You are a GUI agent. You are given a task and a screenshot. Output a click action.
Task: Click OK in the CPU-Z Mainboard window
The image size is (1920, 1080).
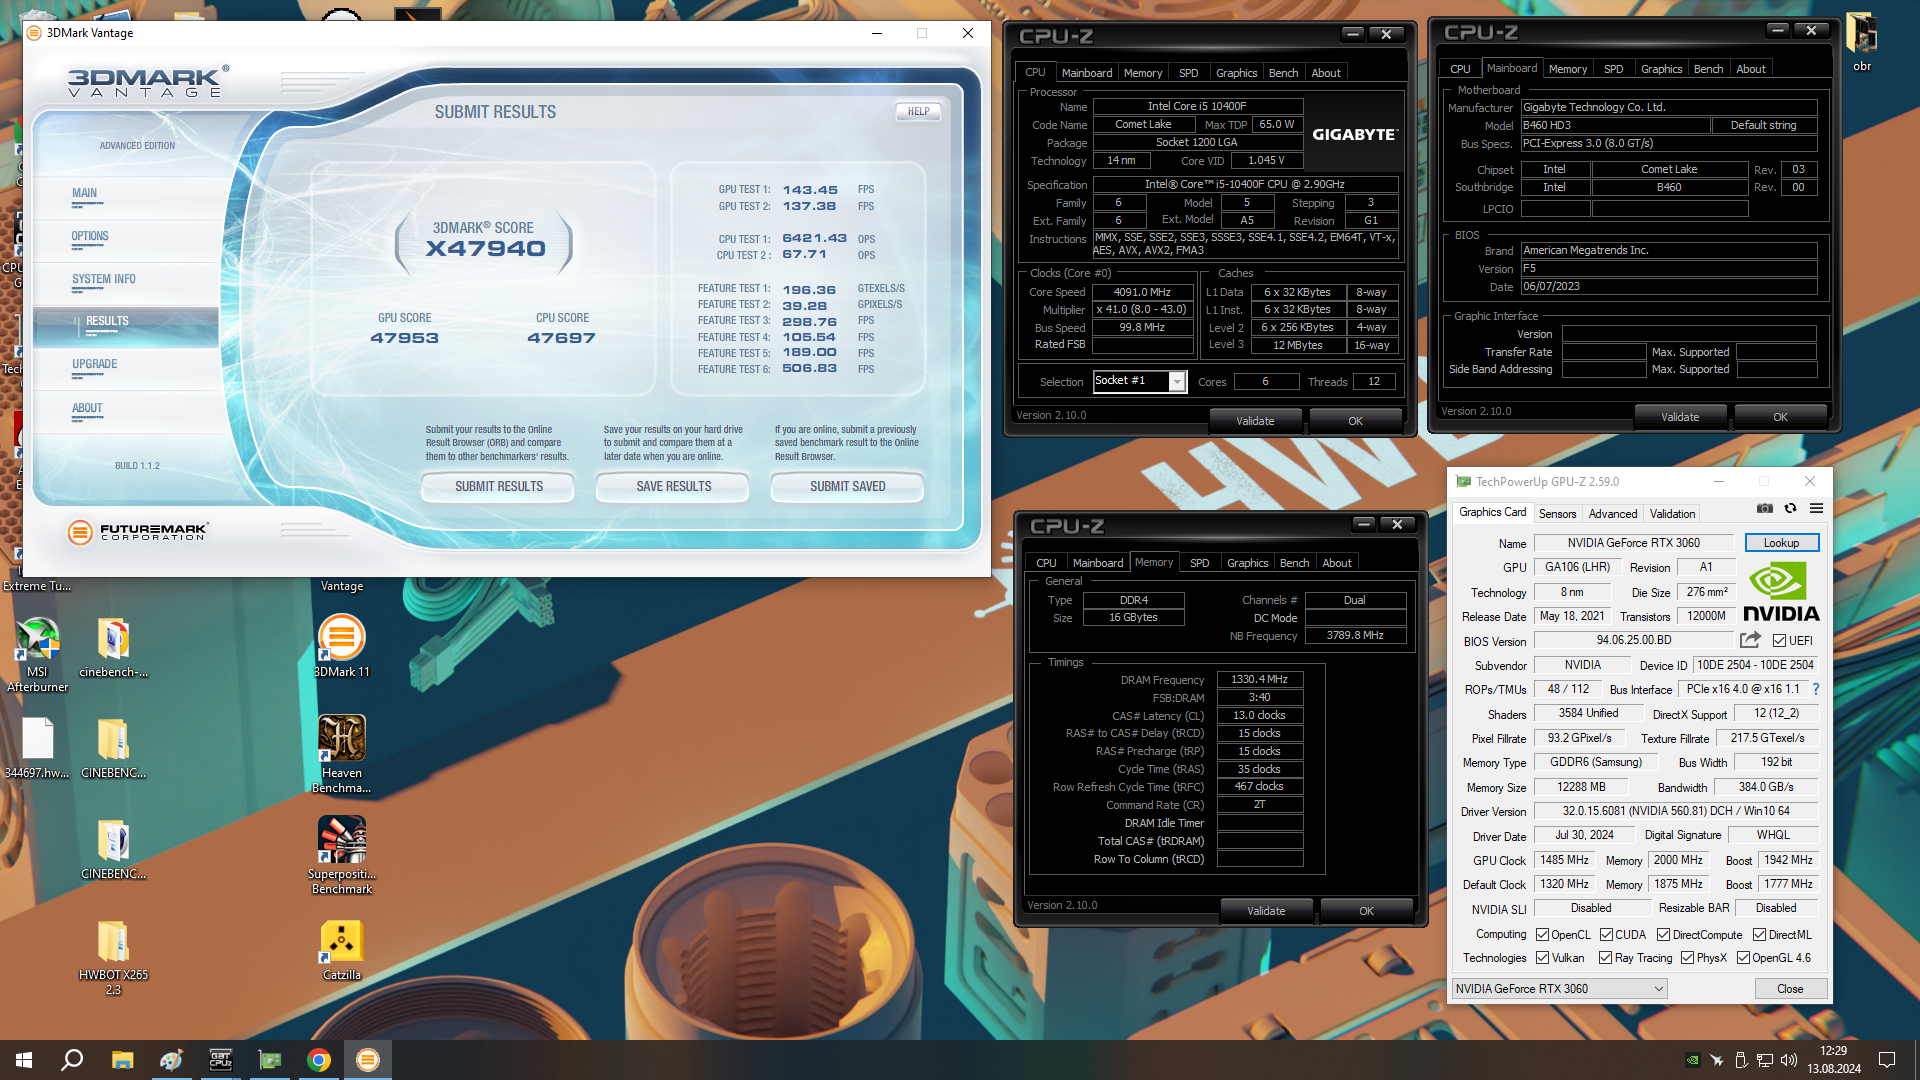tap(1780, 417)
